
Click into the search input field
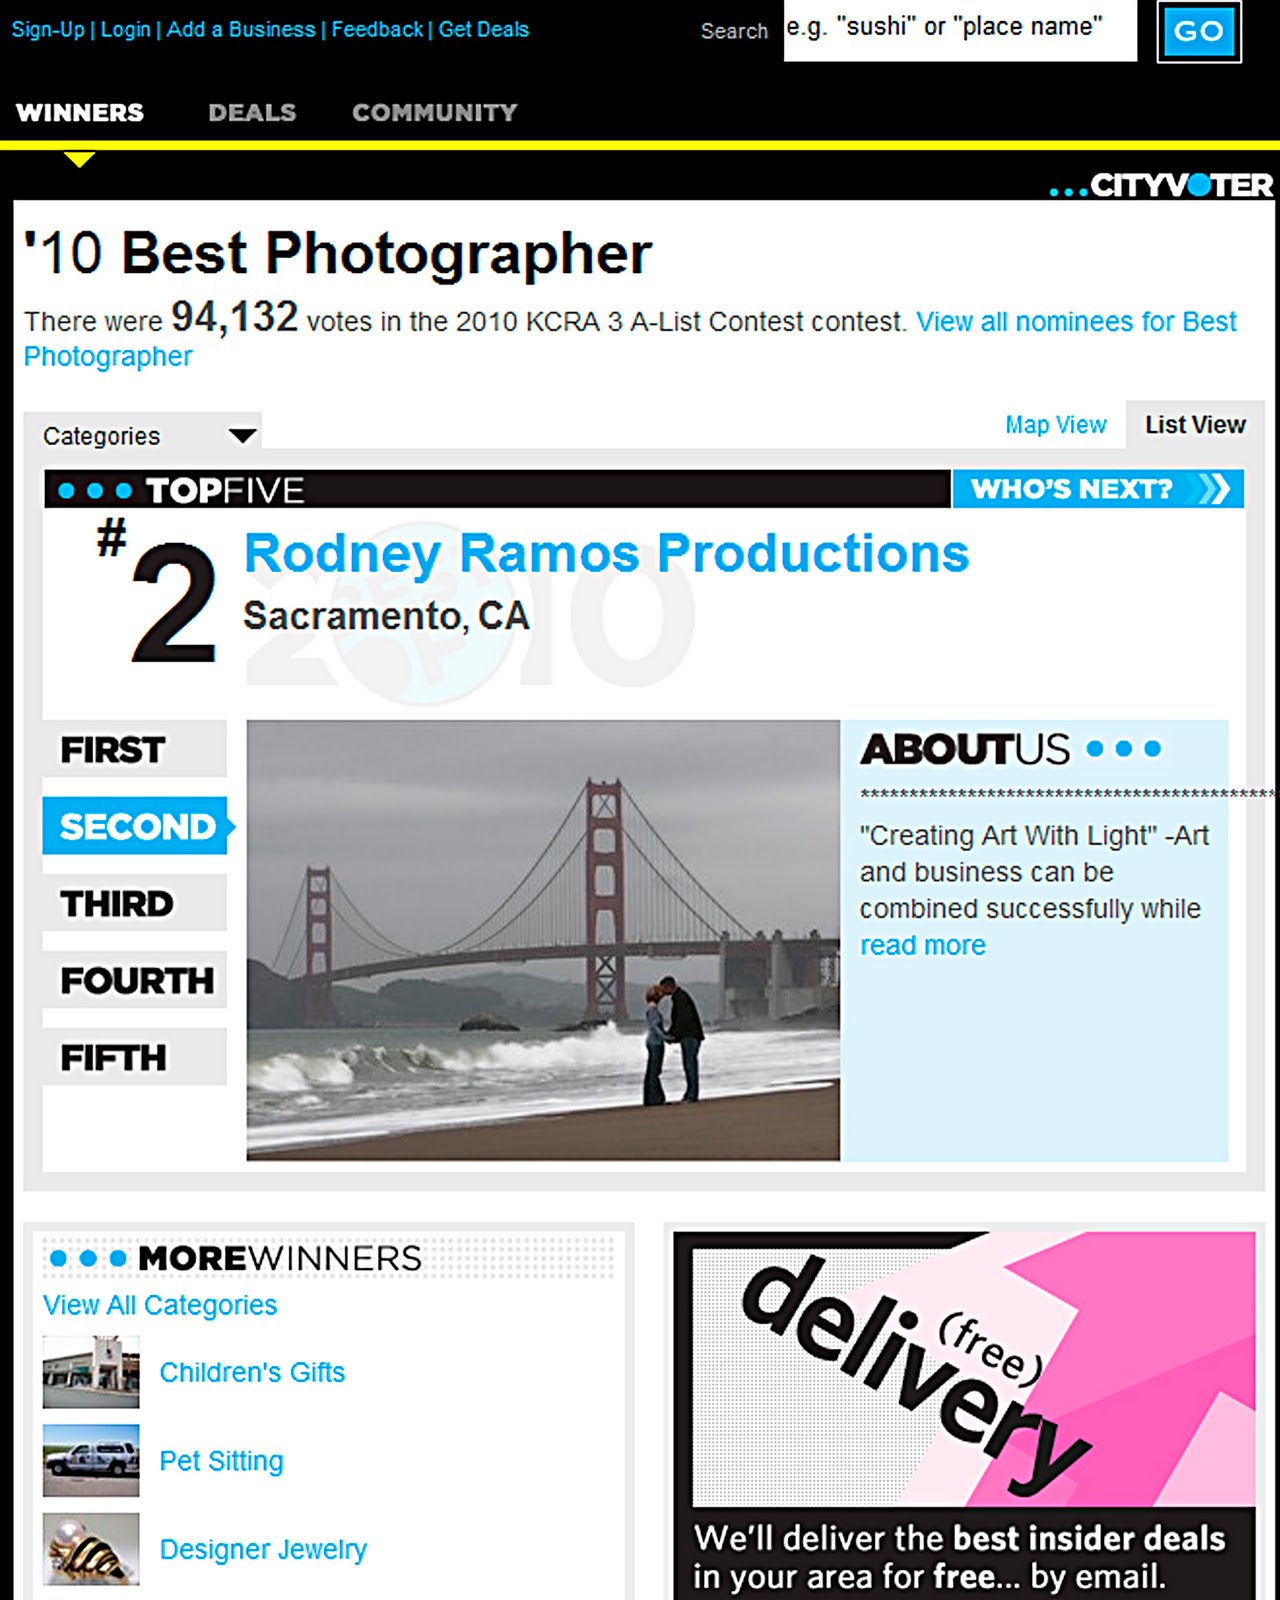(x=960, y=30)
